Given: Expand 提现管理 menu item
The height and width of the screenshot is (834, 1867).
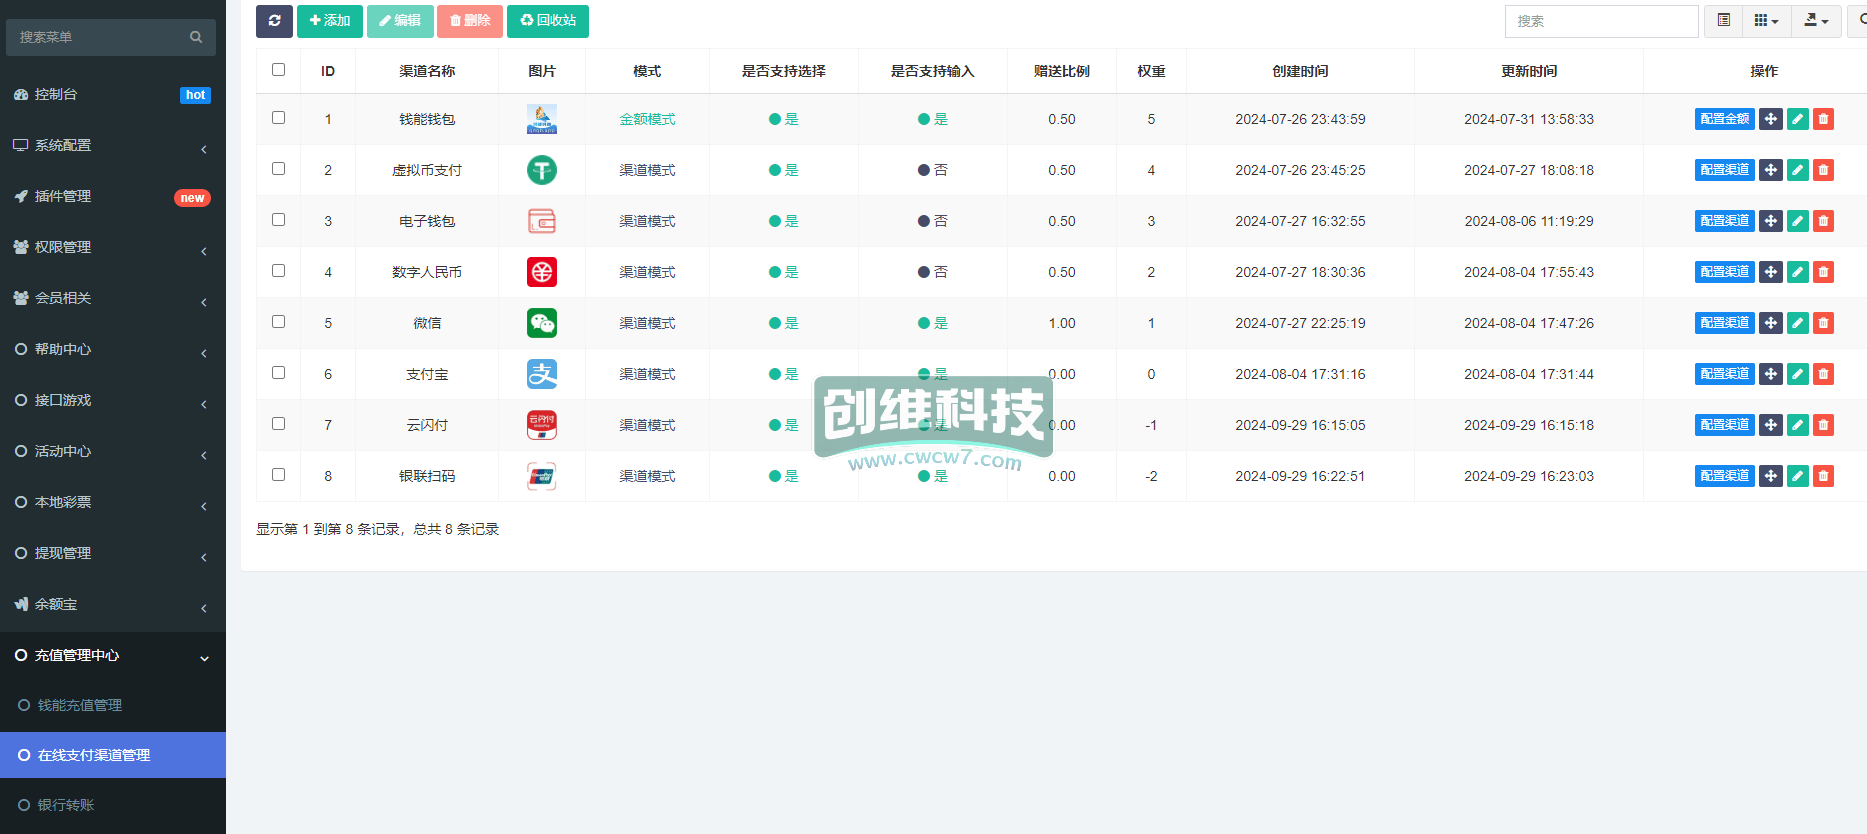Looking at the screenshot, I should (113, 553).
